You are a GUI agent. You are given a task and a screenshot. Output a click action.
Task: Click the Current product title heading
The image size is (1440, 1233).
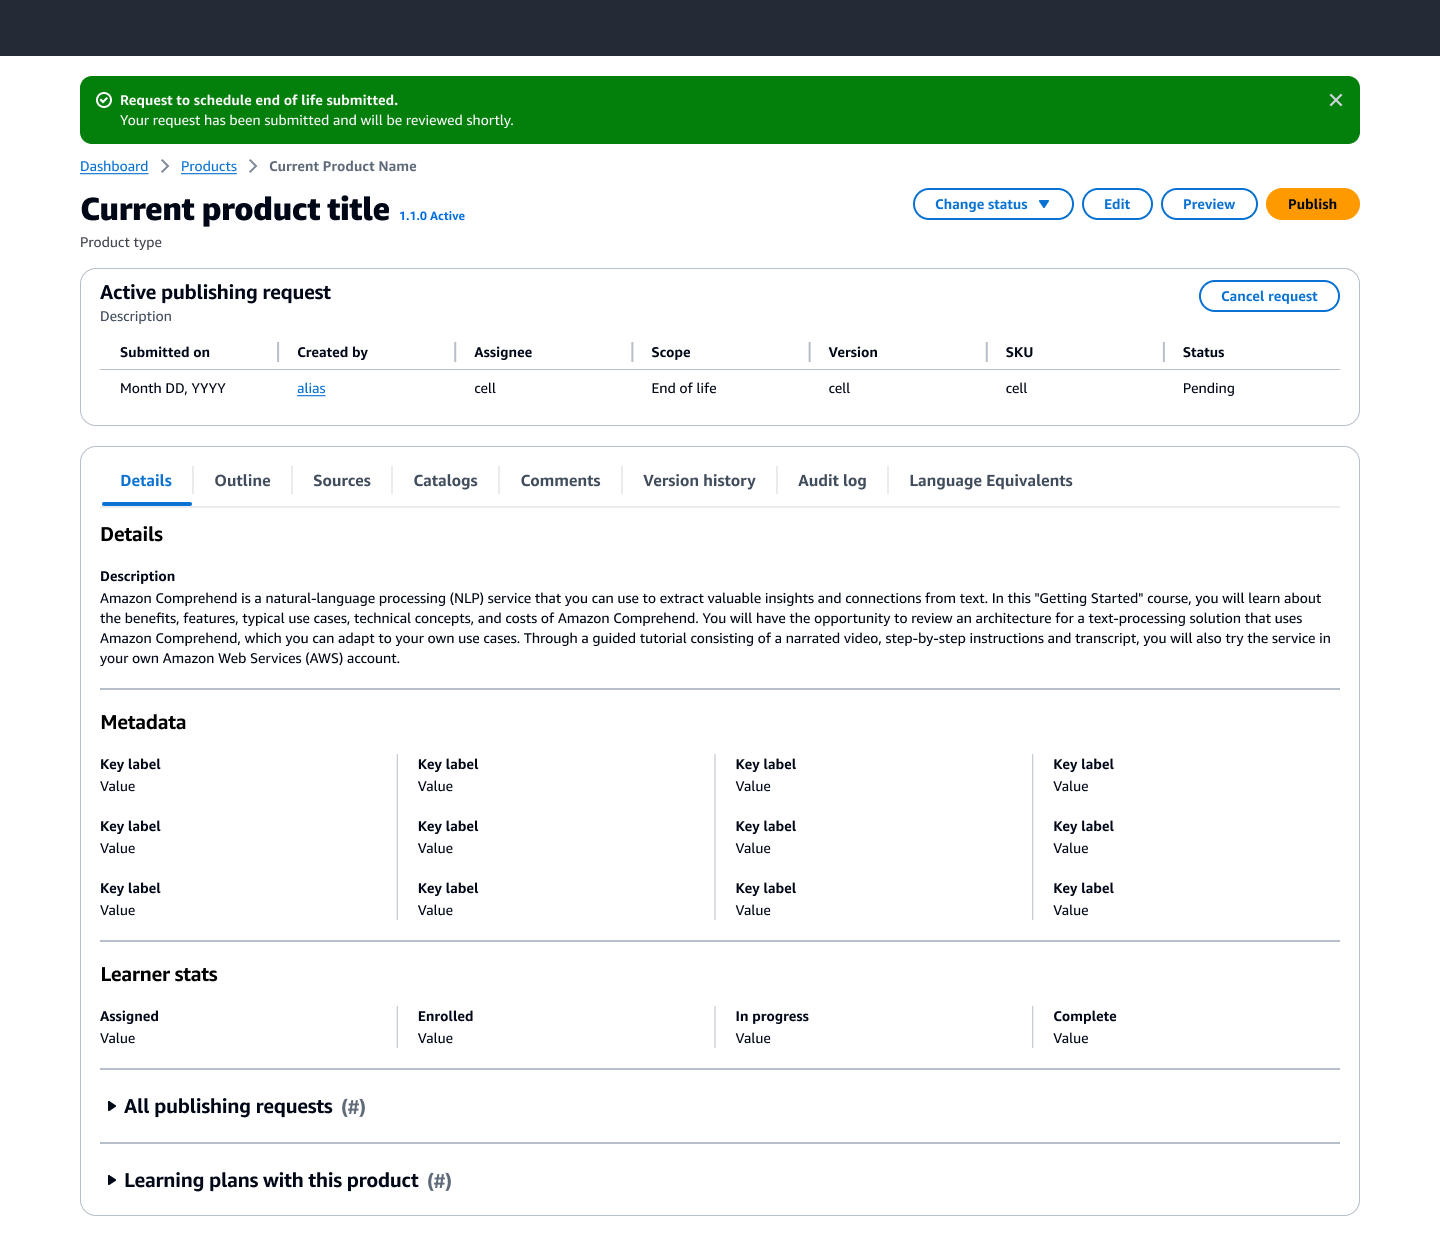pos(235,208)
